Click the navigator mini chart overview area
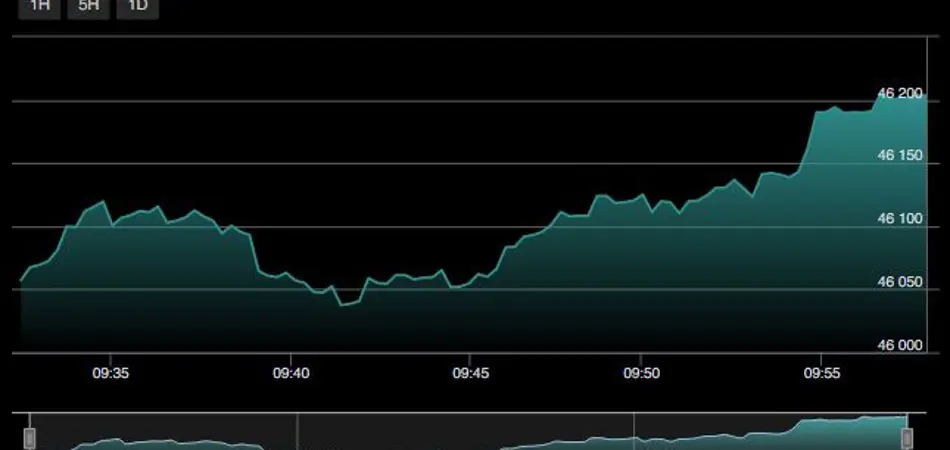Image resolution: width=950 pixels, height=450 pixels. coord(468,432)
